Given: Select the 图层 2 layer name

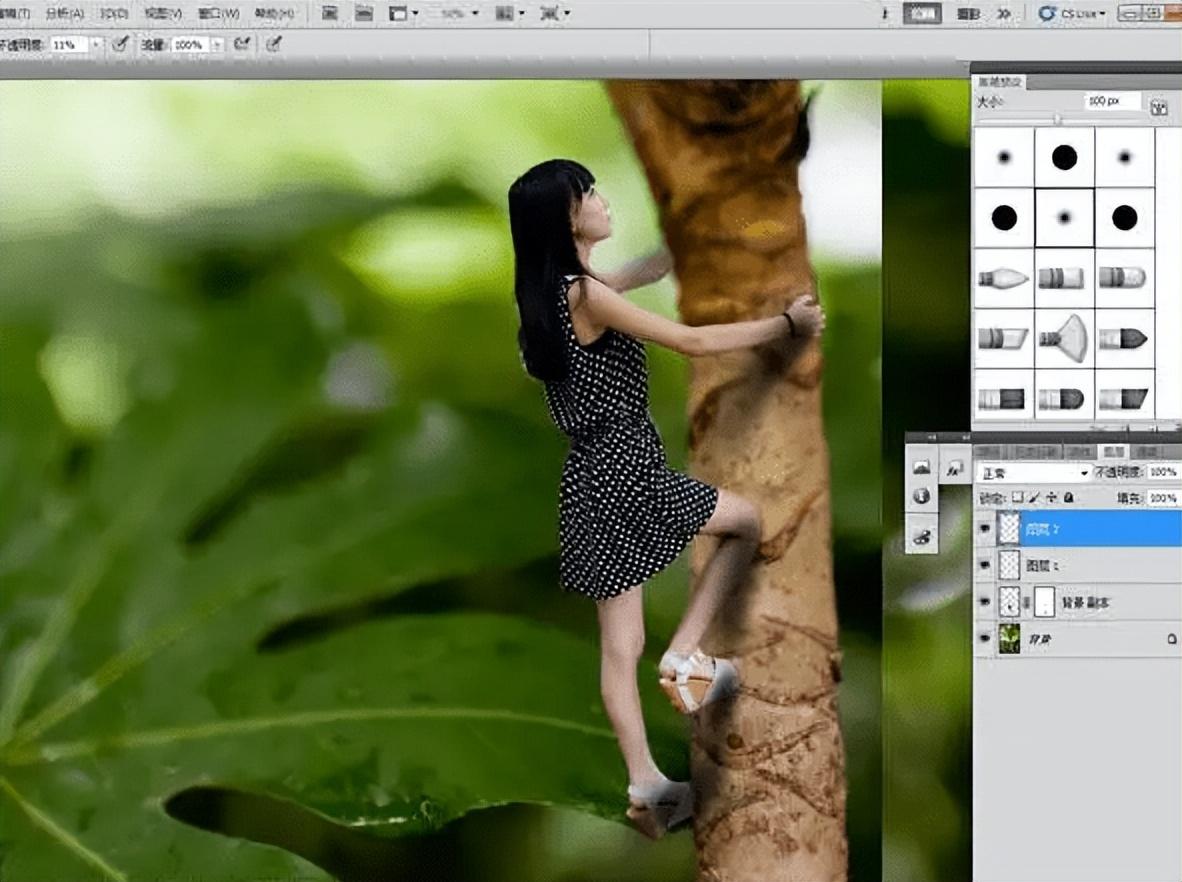Looking at the screenshot, I should (x=1043, y=529).
